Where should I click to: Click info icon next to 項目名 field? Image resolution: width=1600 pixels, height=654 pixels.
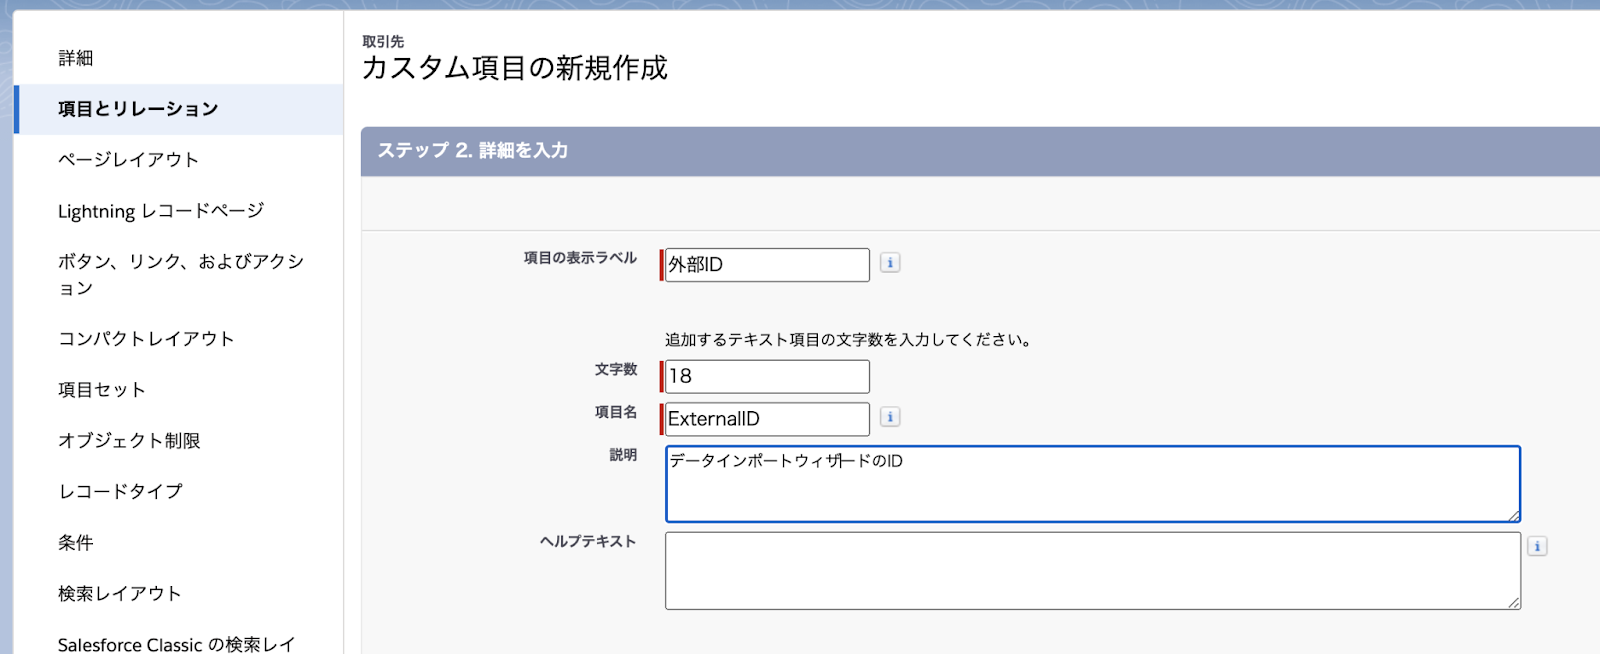tap(890, 417)
